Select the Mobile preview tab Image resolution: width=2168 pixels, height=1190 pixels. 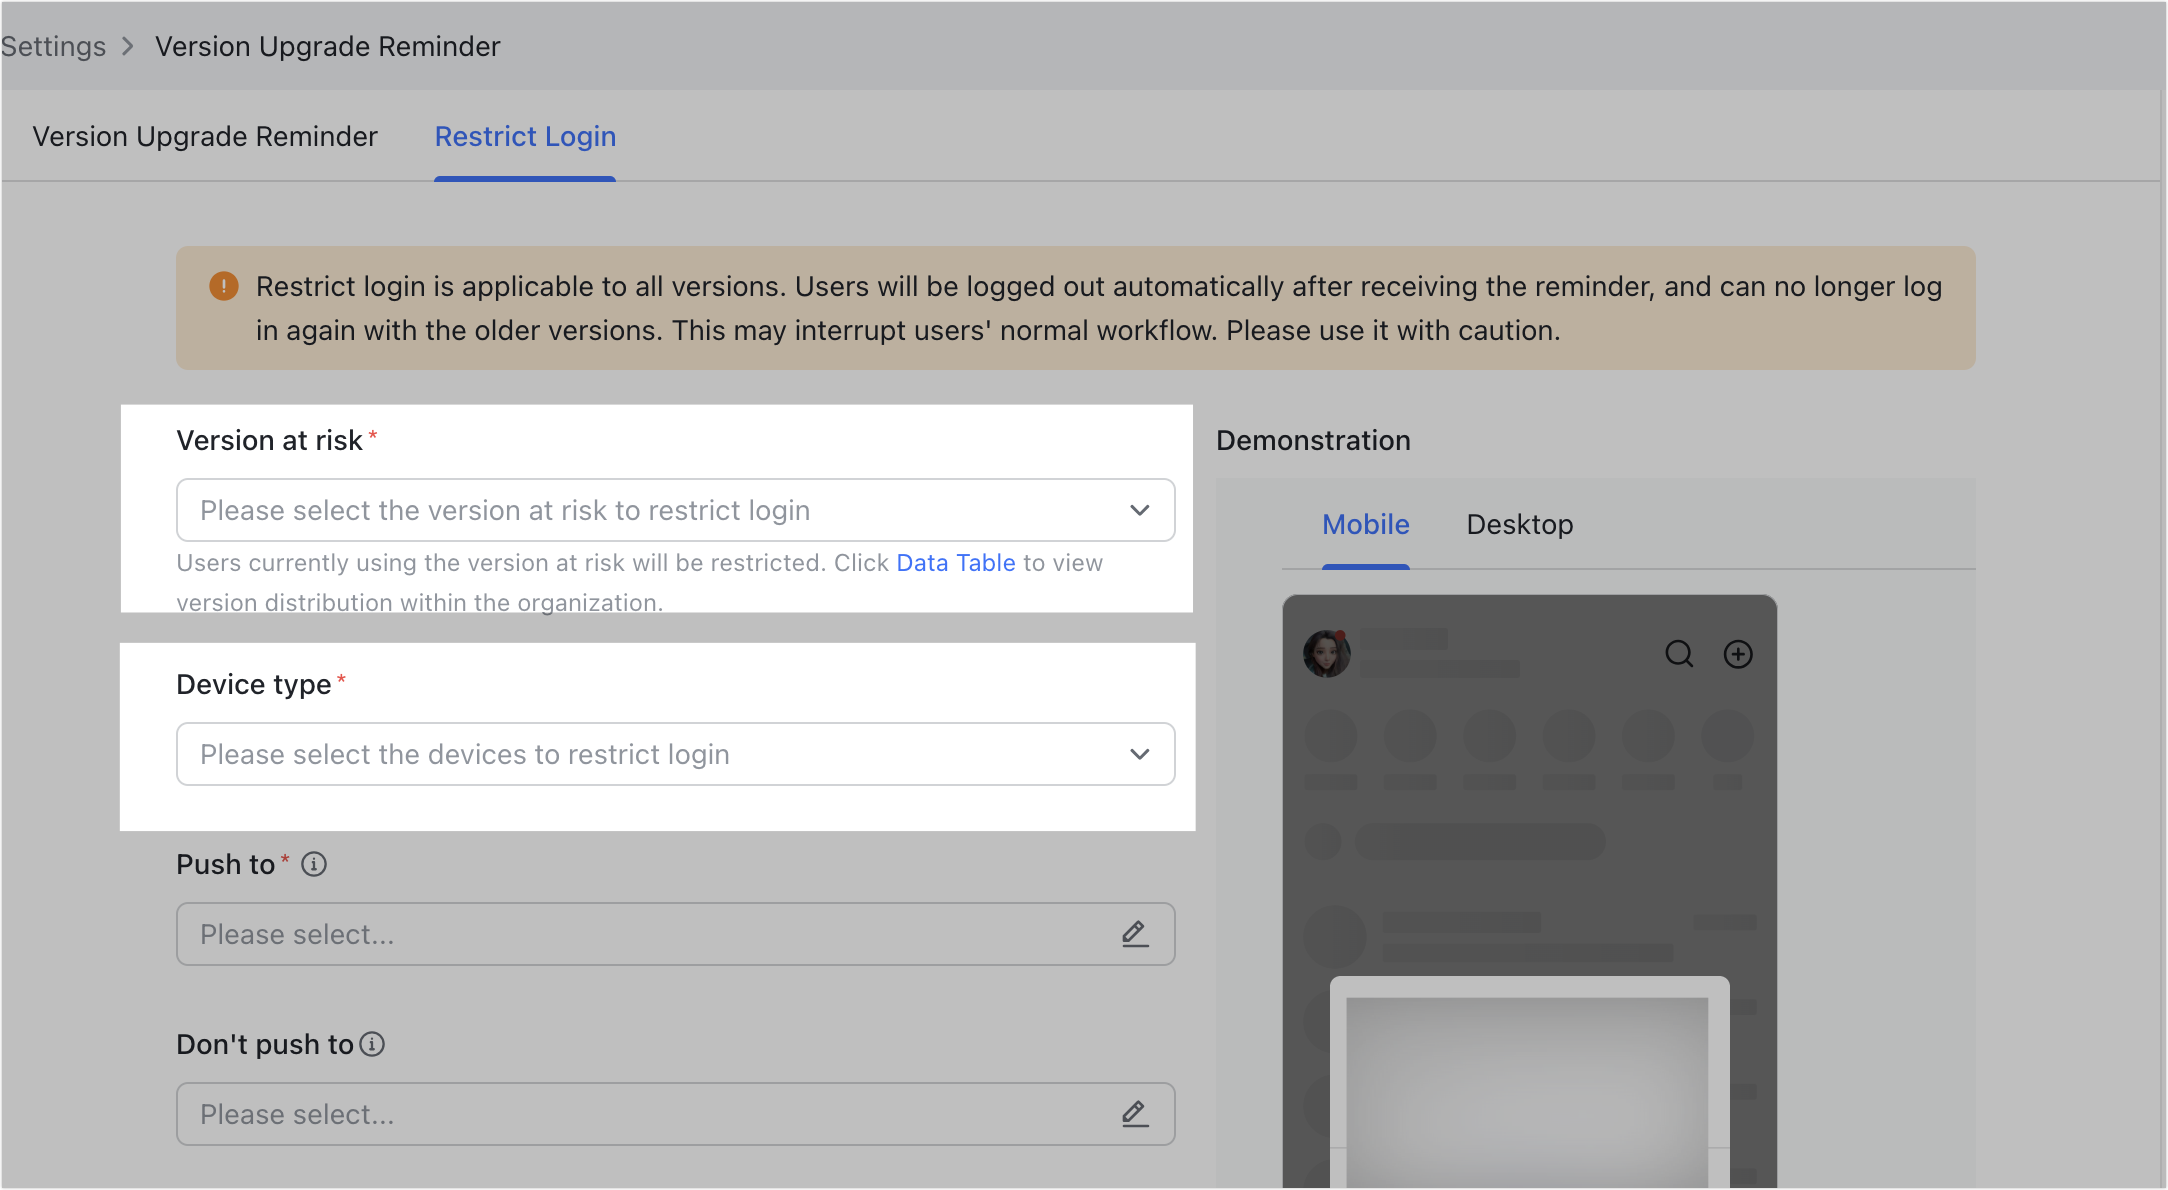click(1366, 524)
